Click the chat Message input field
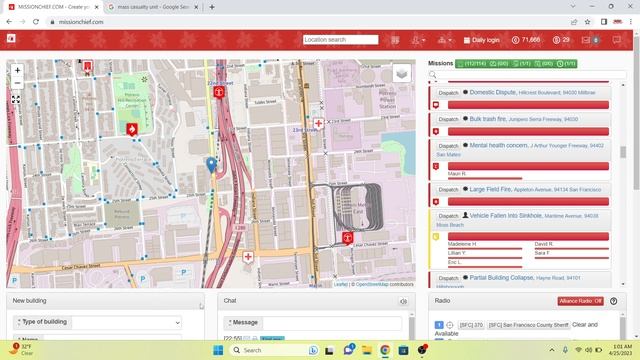This screenshot has width=640, height=360. (332, 323)
